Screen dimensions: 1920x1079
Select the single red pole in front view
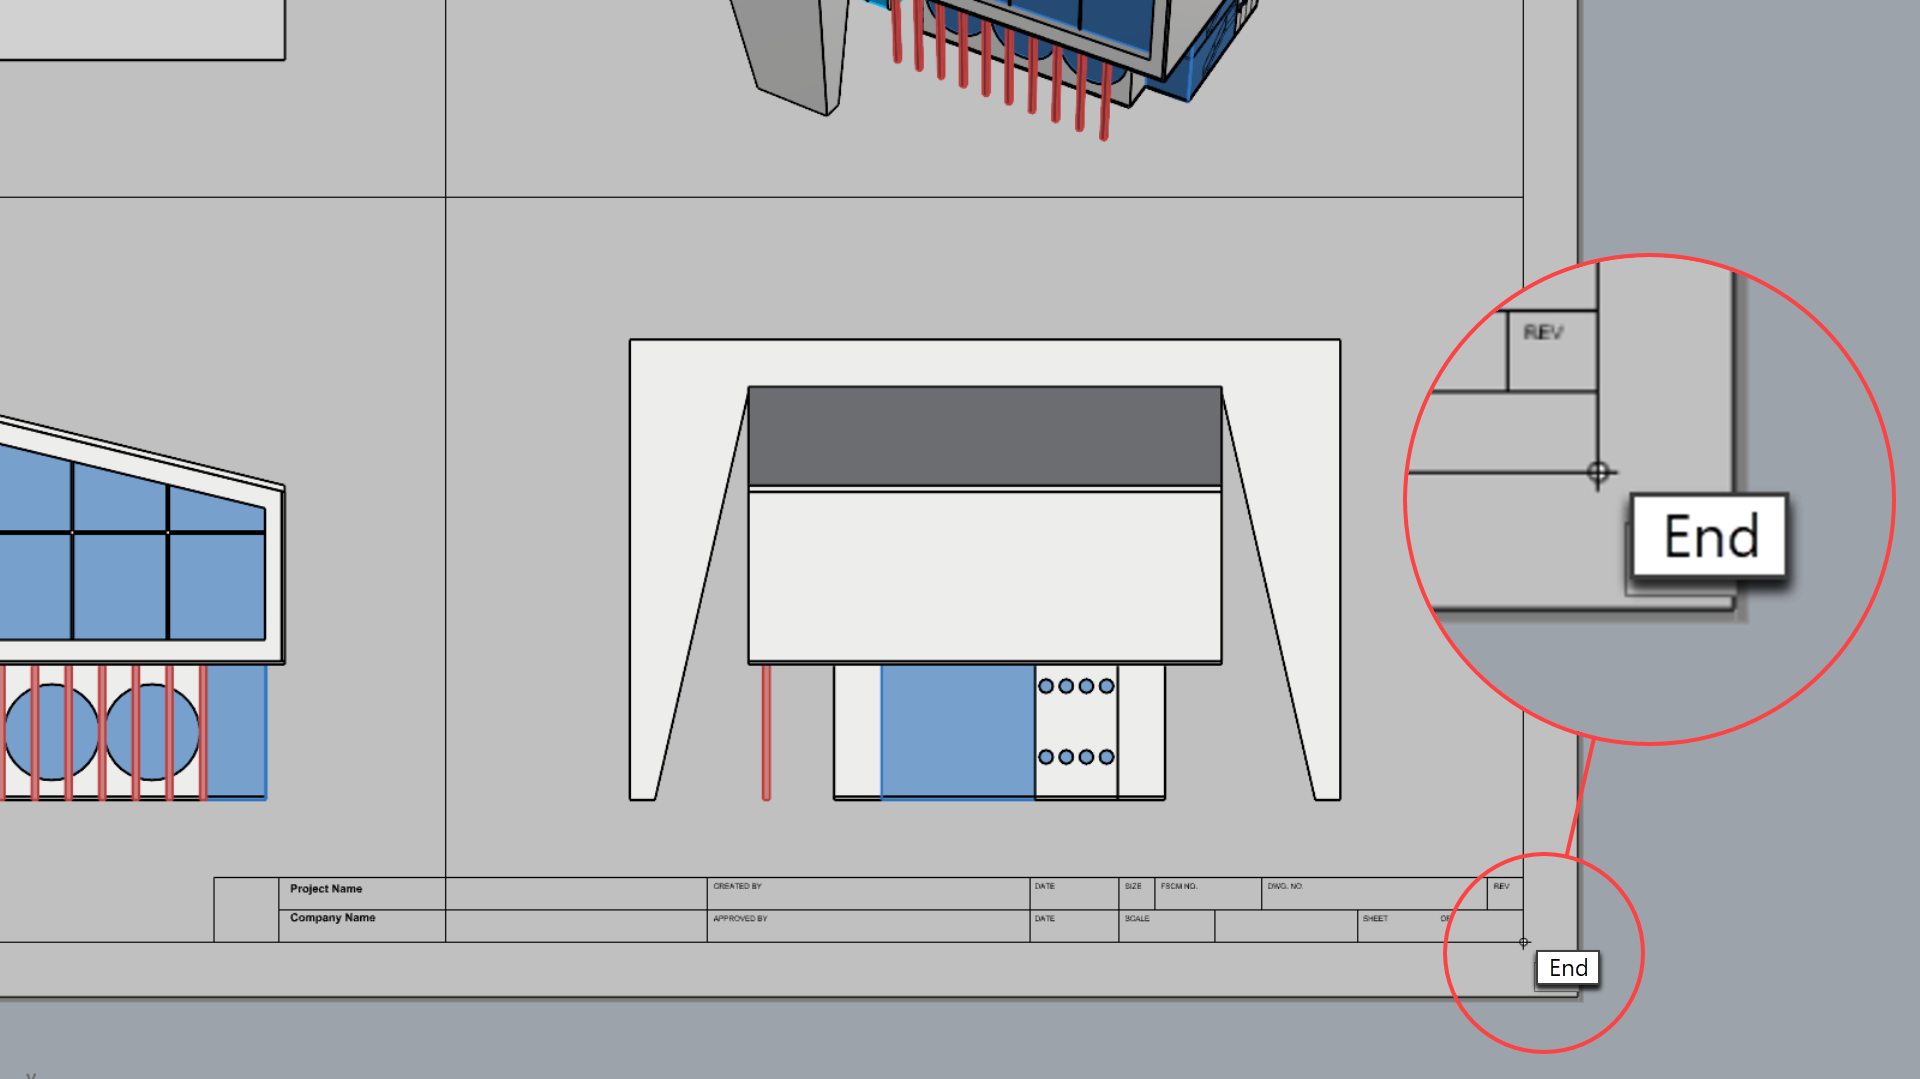click(x=766, y=732)
